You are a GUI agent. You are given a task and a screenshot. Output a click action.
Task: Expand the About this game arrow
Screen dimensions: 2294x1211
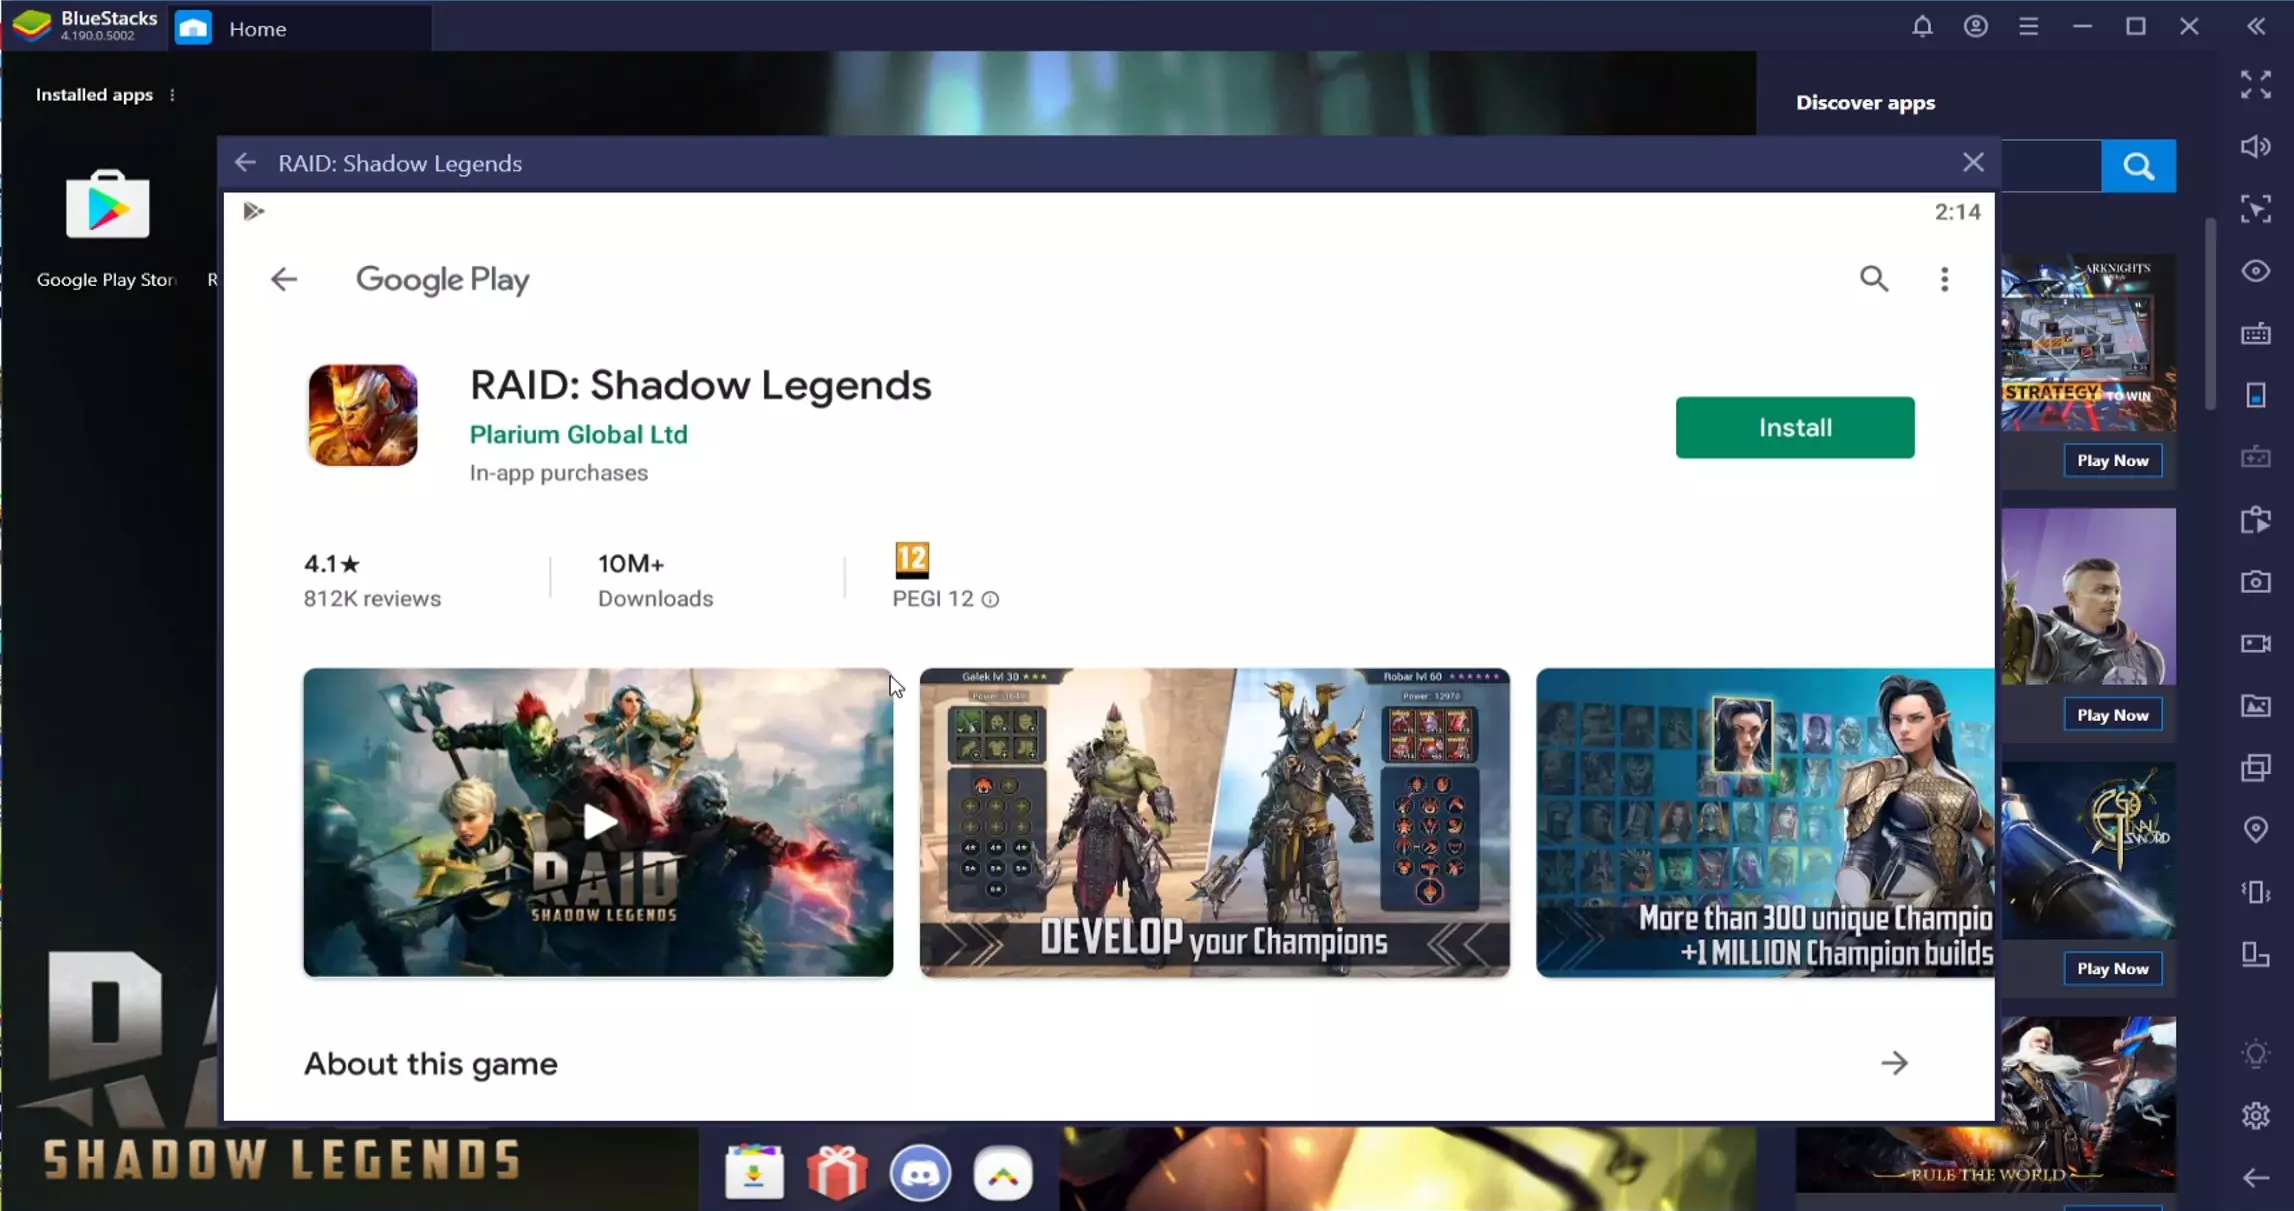[x=1893, y=1063]
